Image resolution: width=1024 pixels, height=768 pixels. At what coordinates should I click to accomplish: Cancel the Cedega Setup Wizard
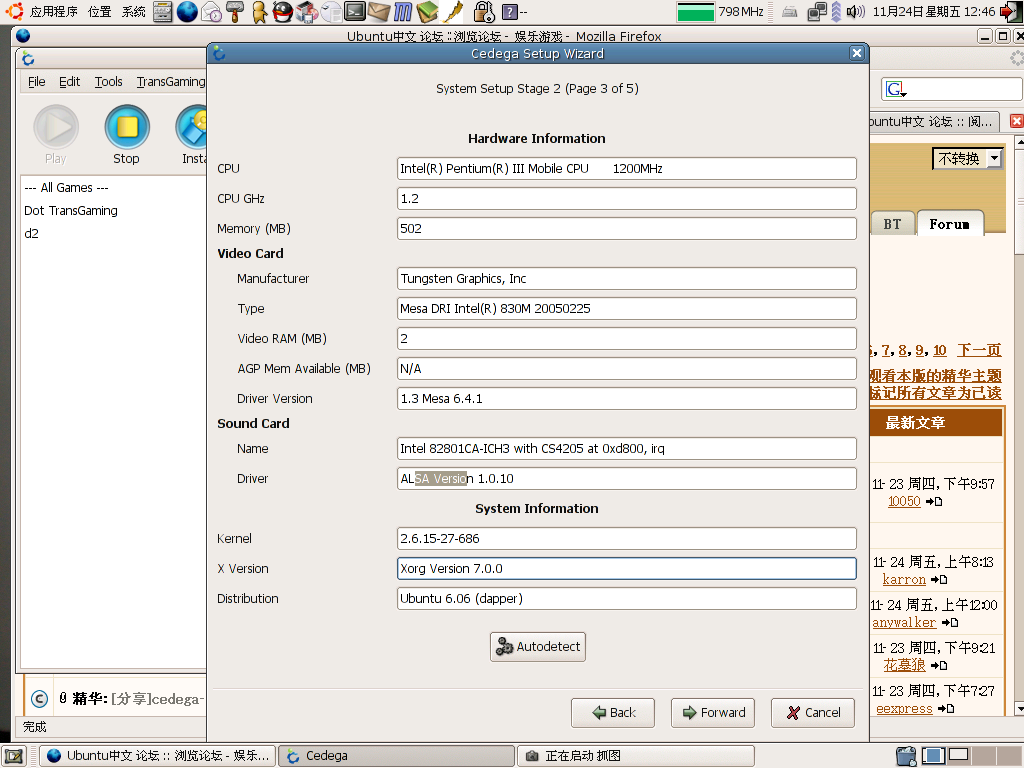coord(812,712)
